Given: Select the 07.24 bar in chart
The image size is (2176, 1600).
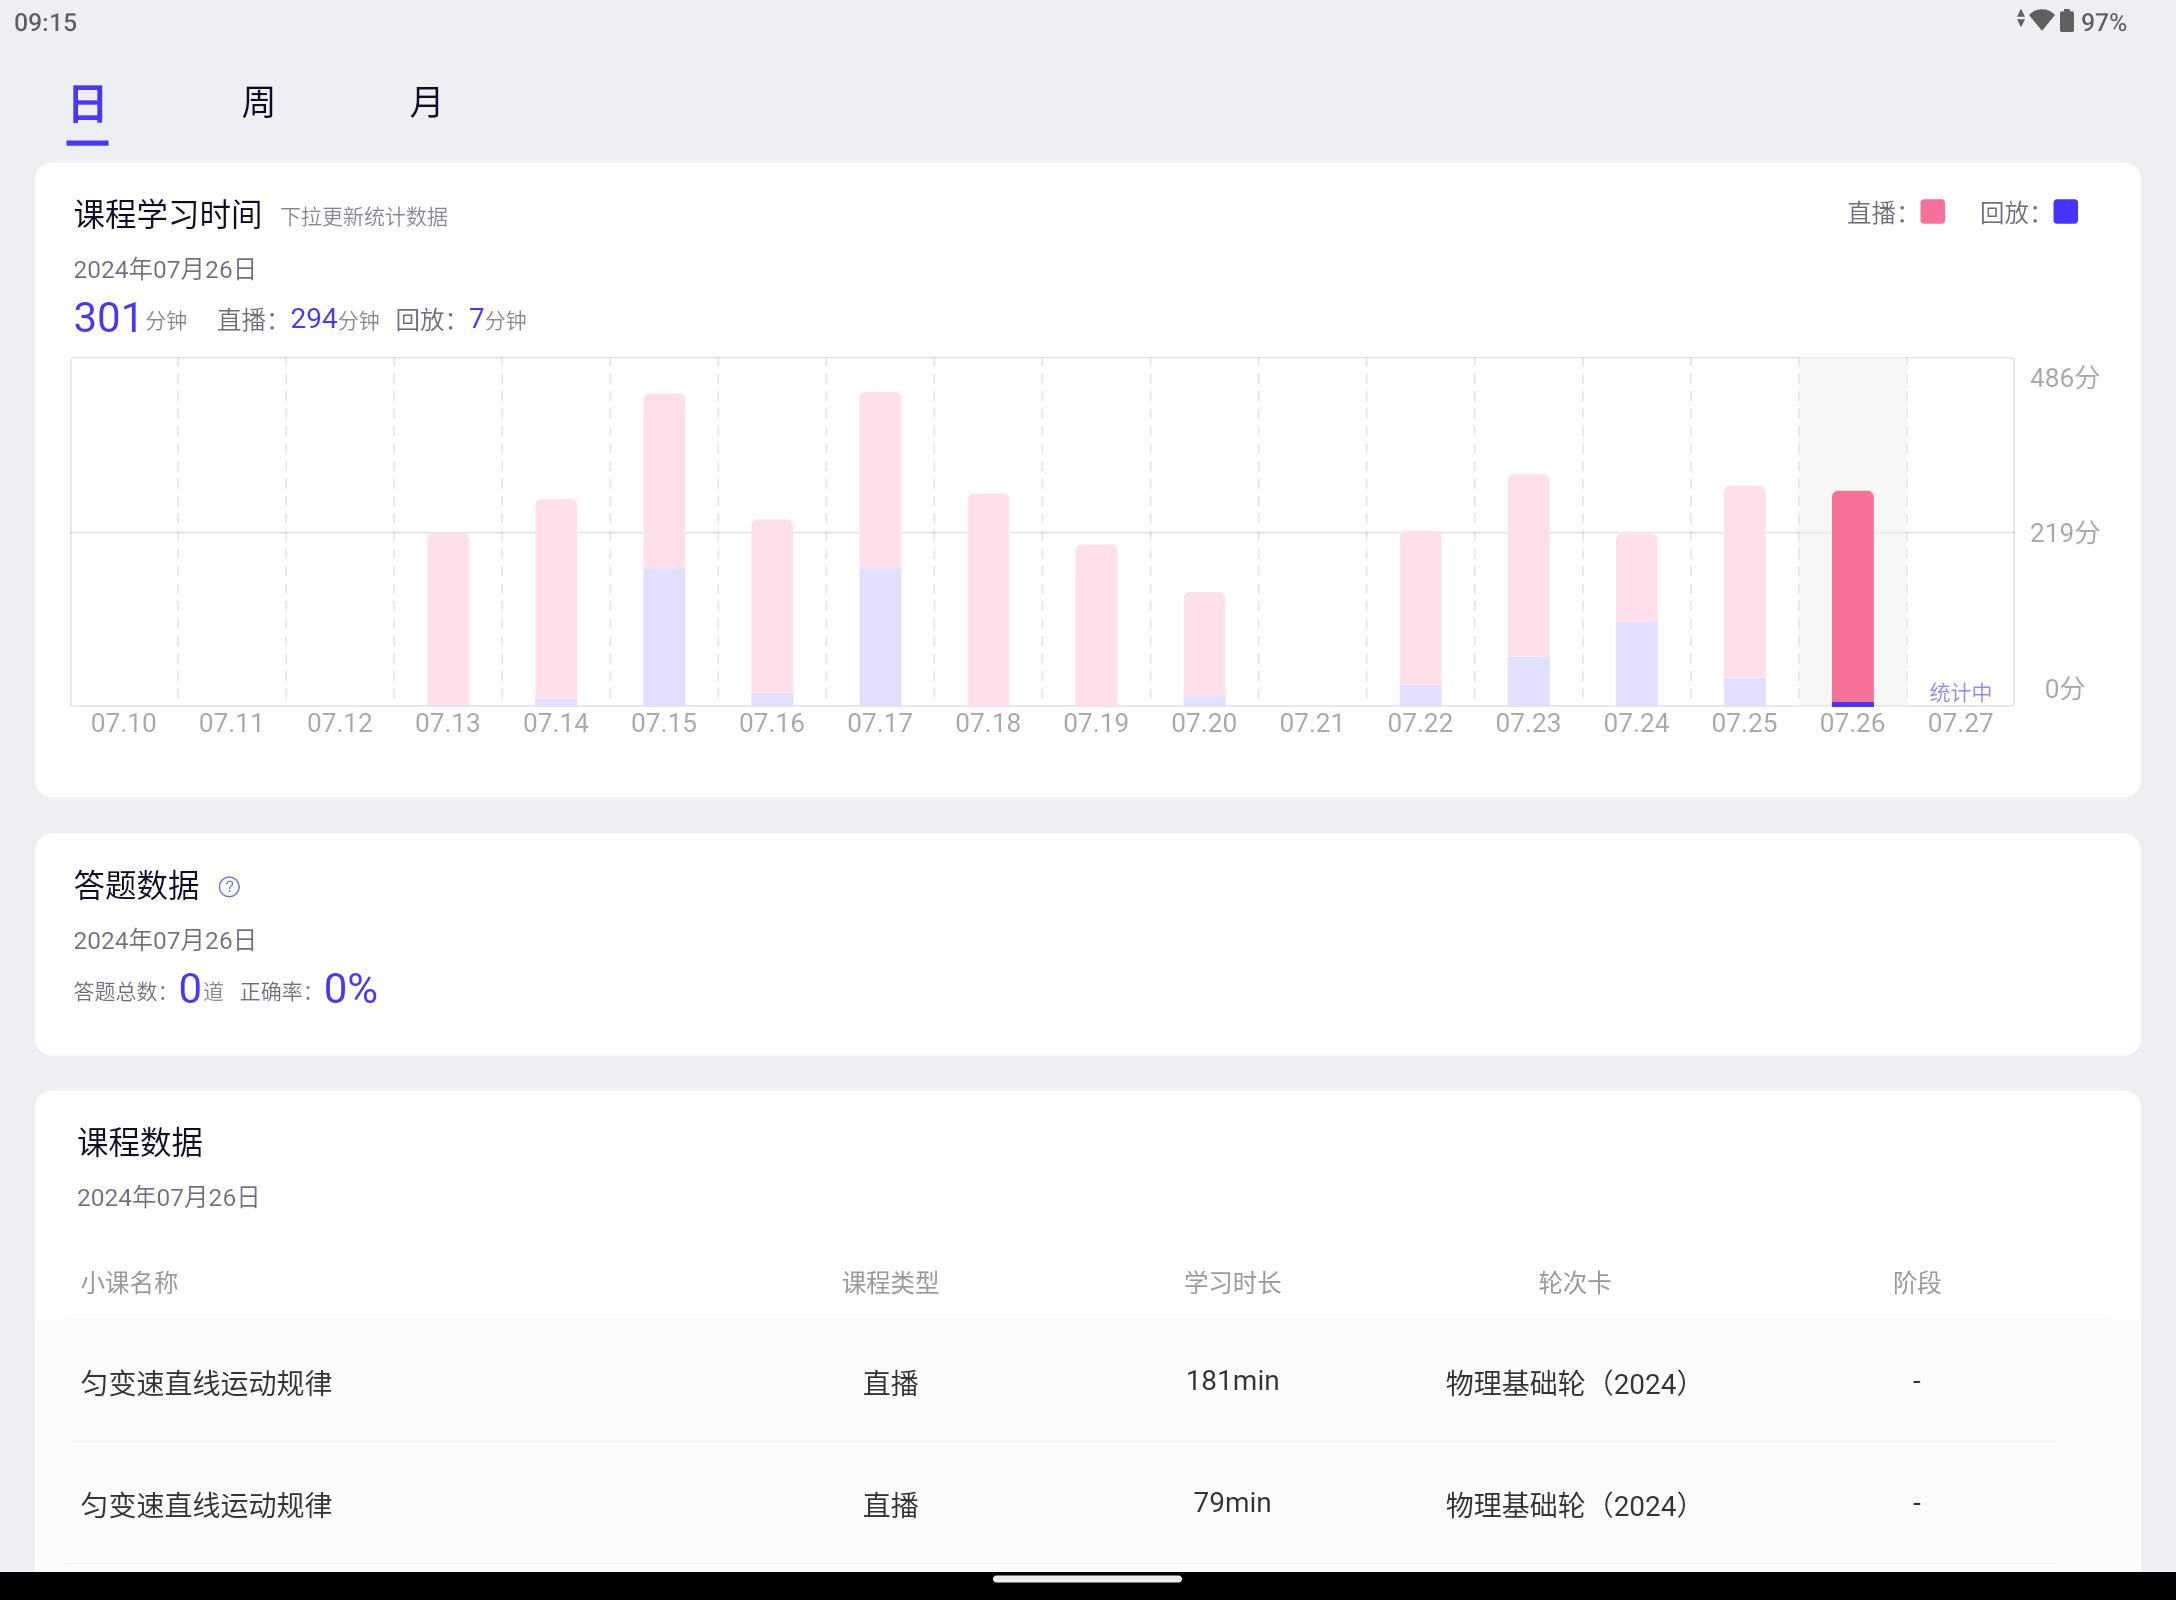Looking at the screenshot, I should (1636, 620).
